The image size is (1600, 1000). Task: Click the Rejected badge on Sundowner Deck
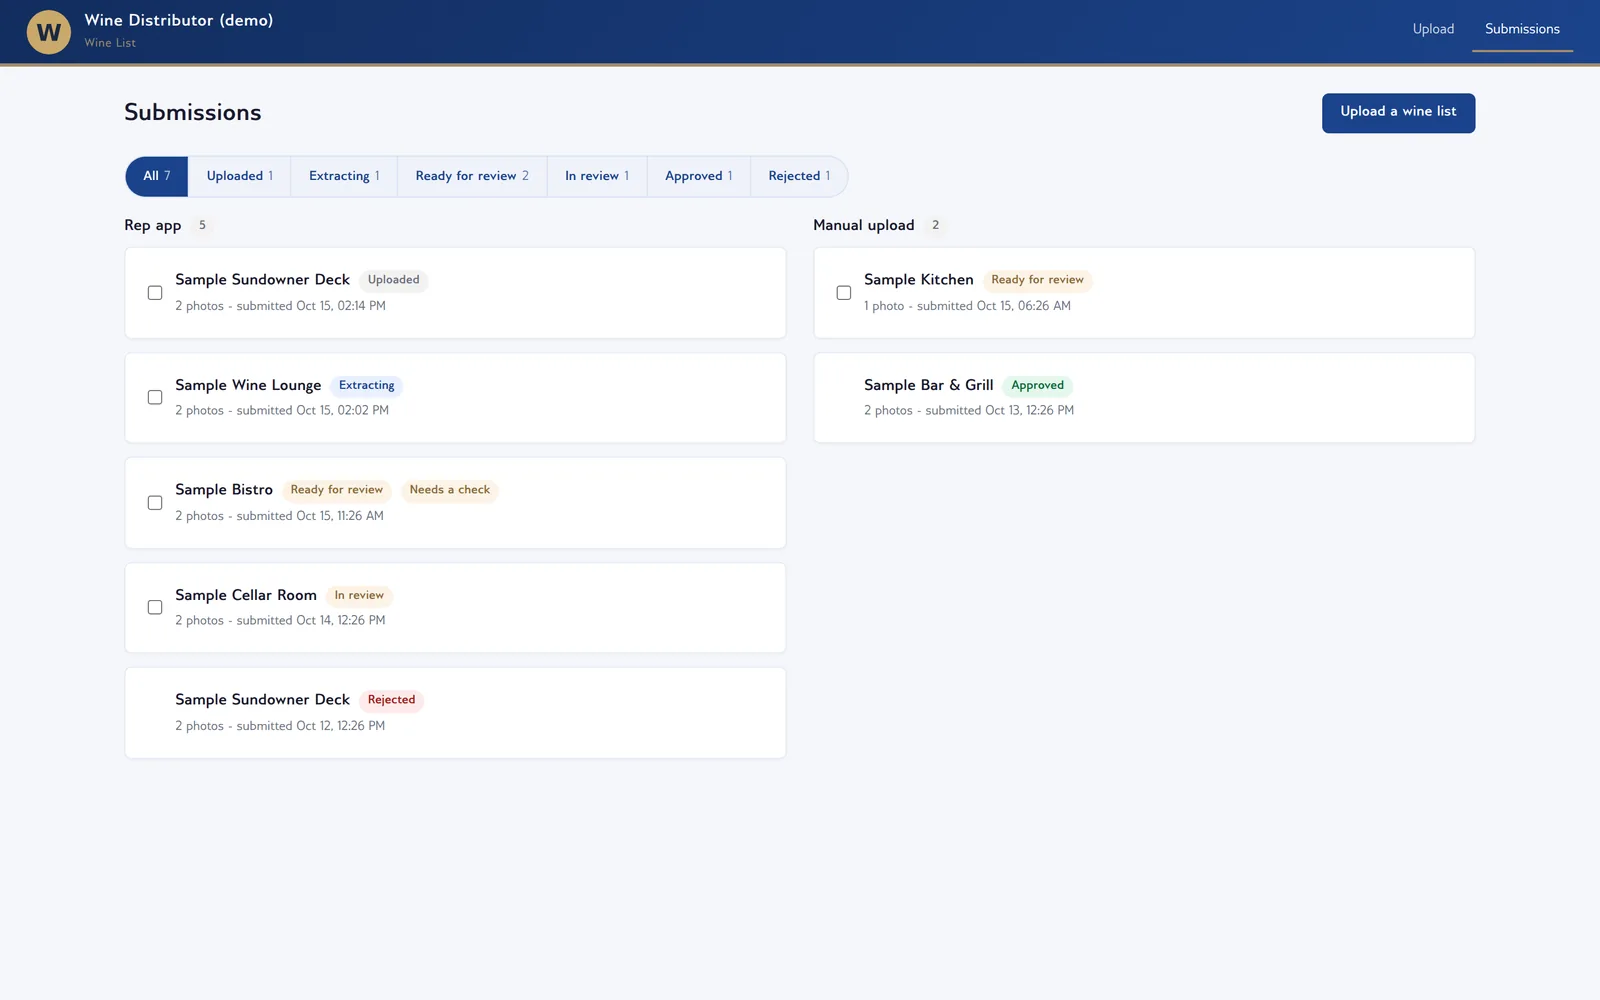[x=391, y=700]
